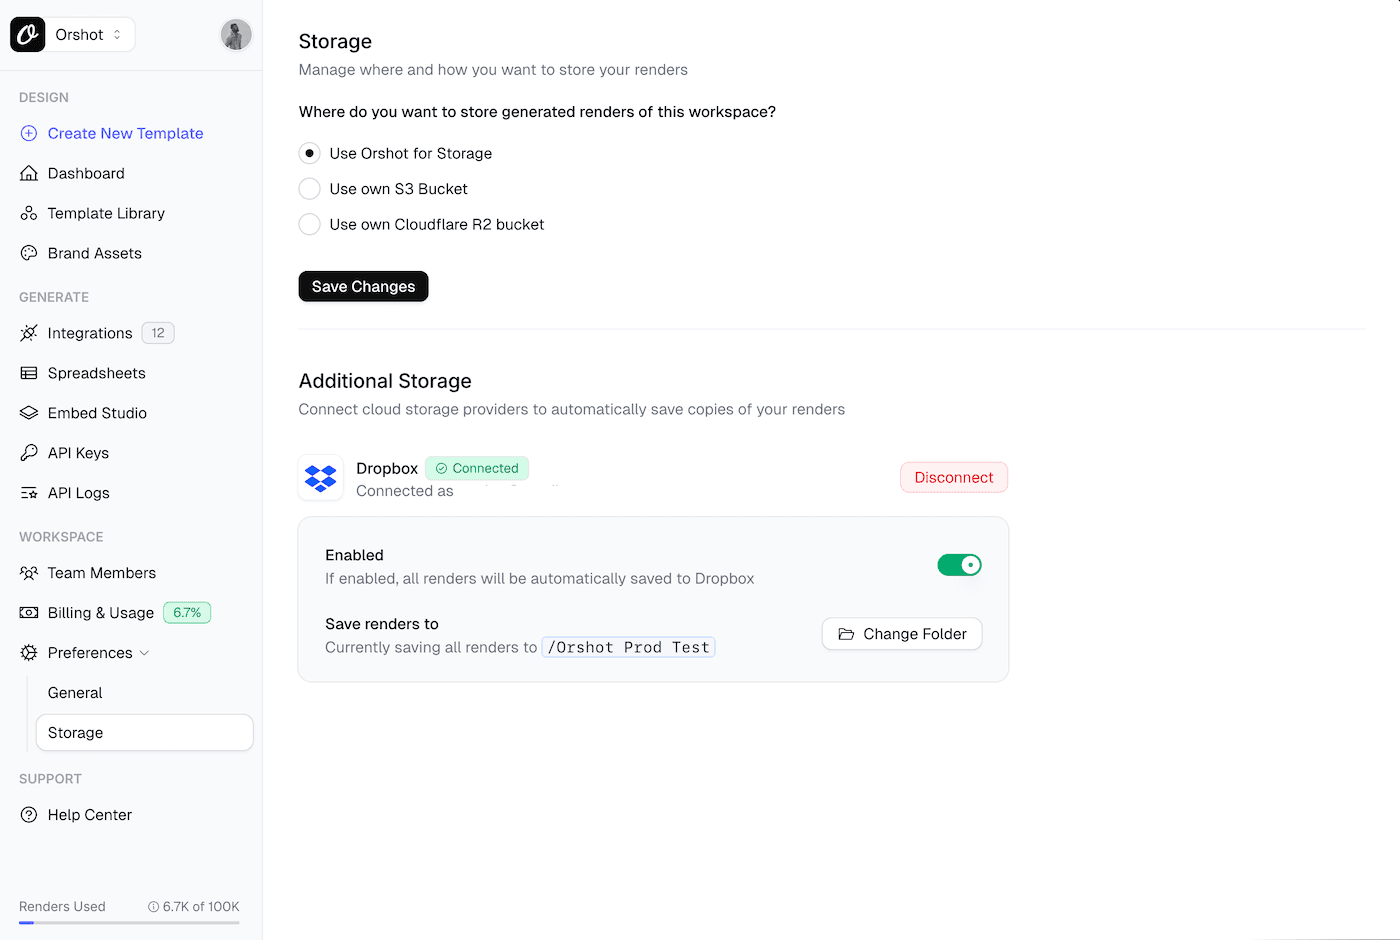This screenshot has height=940, width=1400.
Task: Click the Dashboard home icon
Action: 29,173
